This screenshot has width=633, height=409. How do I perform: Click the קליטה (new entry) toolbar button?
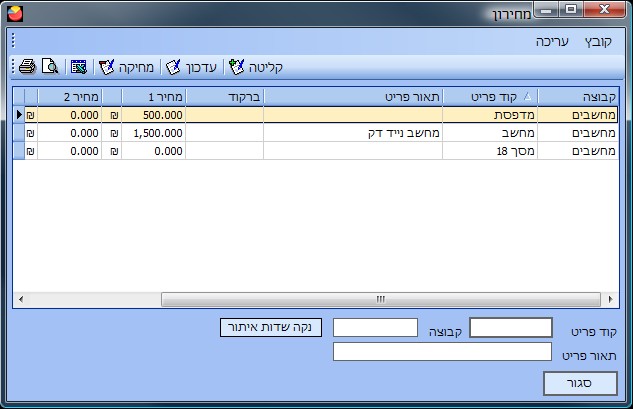(x=257, y=67)
